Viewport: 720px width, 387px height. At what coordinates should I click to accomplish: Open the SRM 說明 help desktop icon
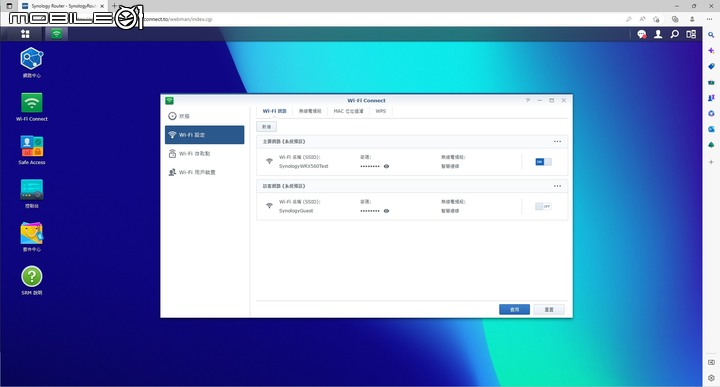click(x=32, y=280)
